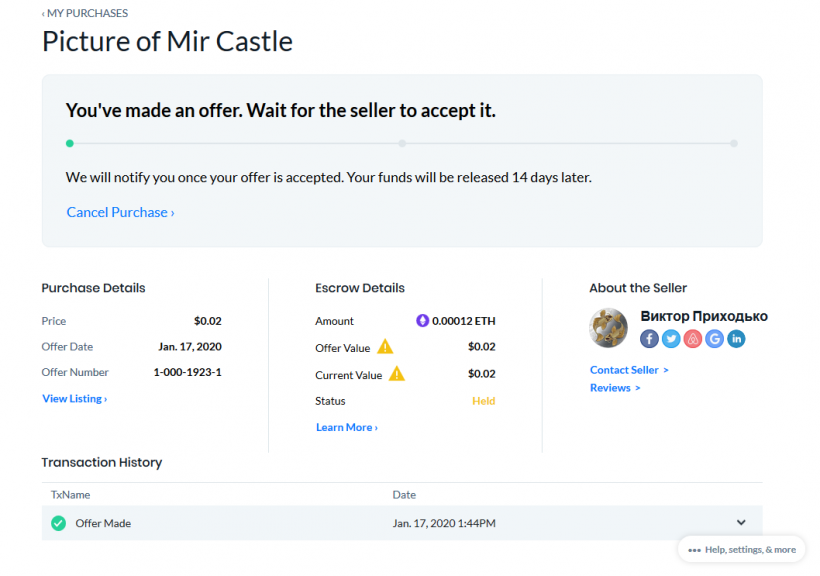Click the green first progress step dot
Screen dimensions: 820x576
click(69, 143)
